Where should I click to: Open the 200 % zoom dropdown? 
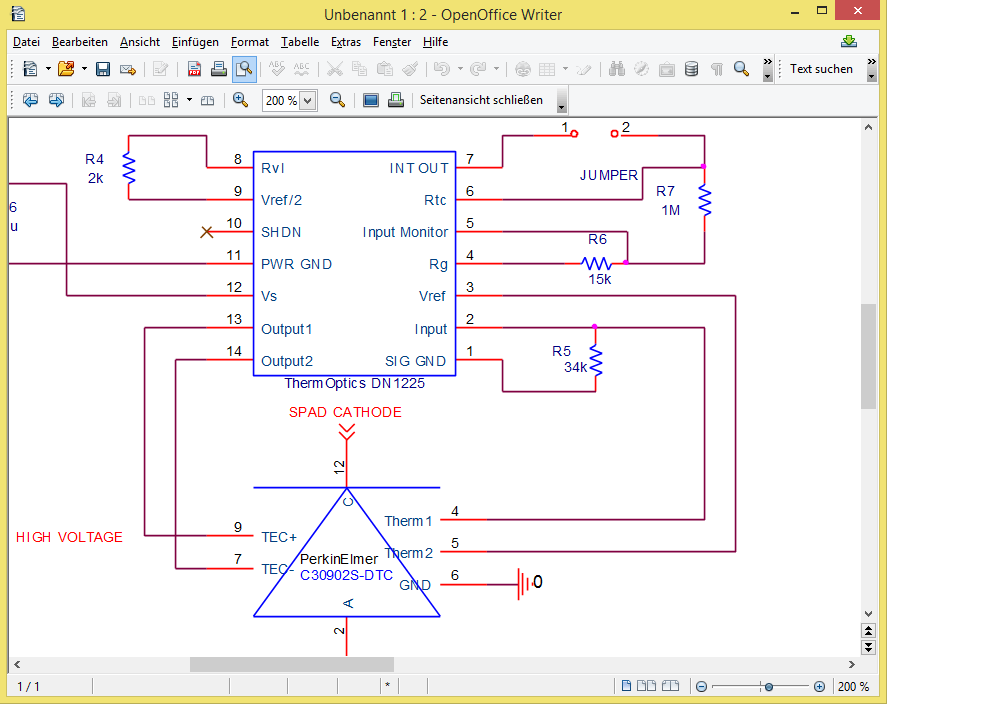(x=307, y=100)
